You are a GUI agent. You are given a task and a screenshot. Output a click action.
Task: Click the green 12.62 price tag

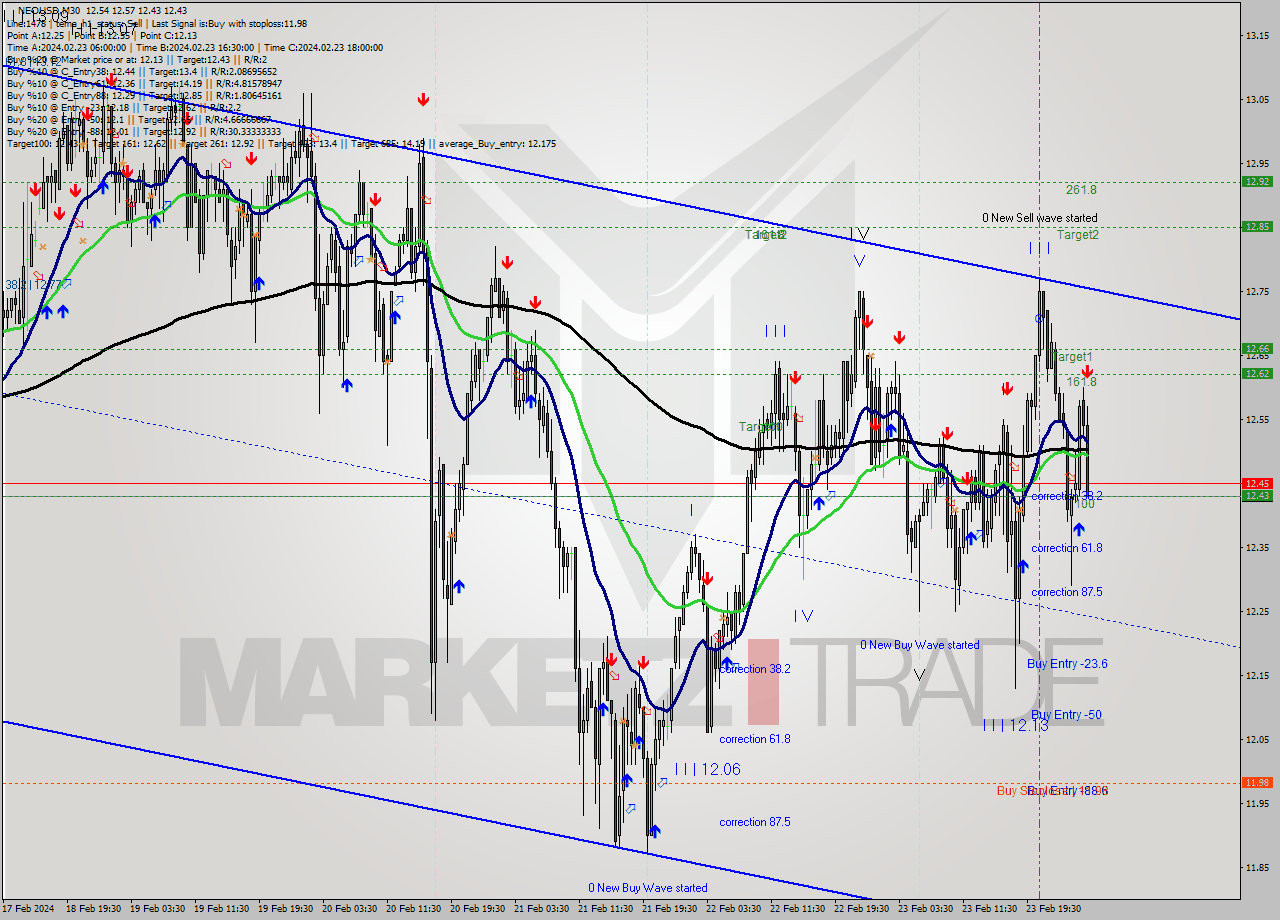click(1257, 374)
